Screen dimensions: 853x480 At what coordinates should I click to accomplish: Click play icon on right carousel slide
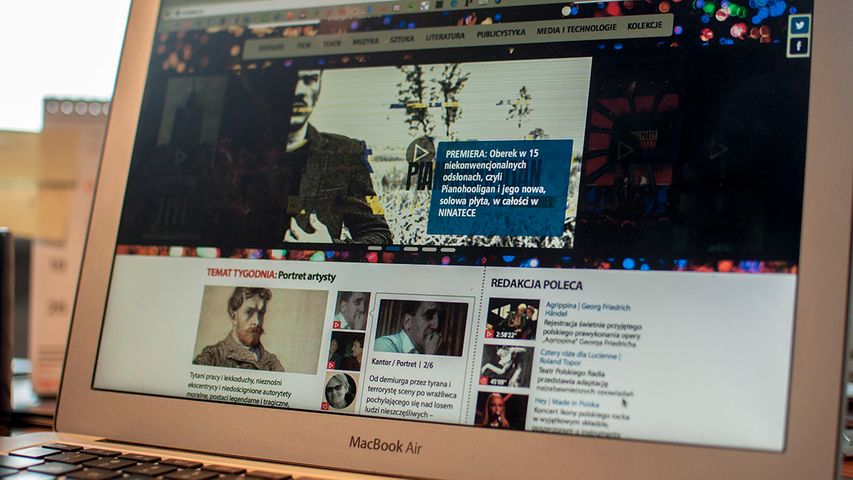(625, 150)
